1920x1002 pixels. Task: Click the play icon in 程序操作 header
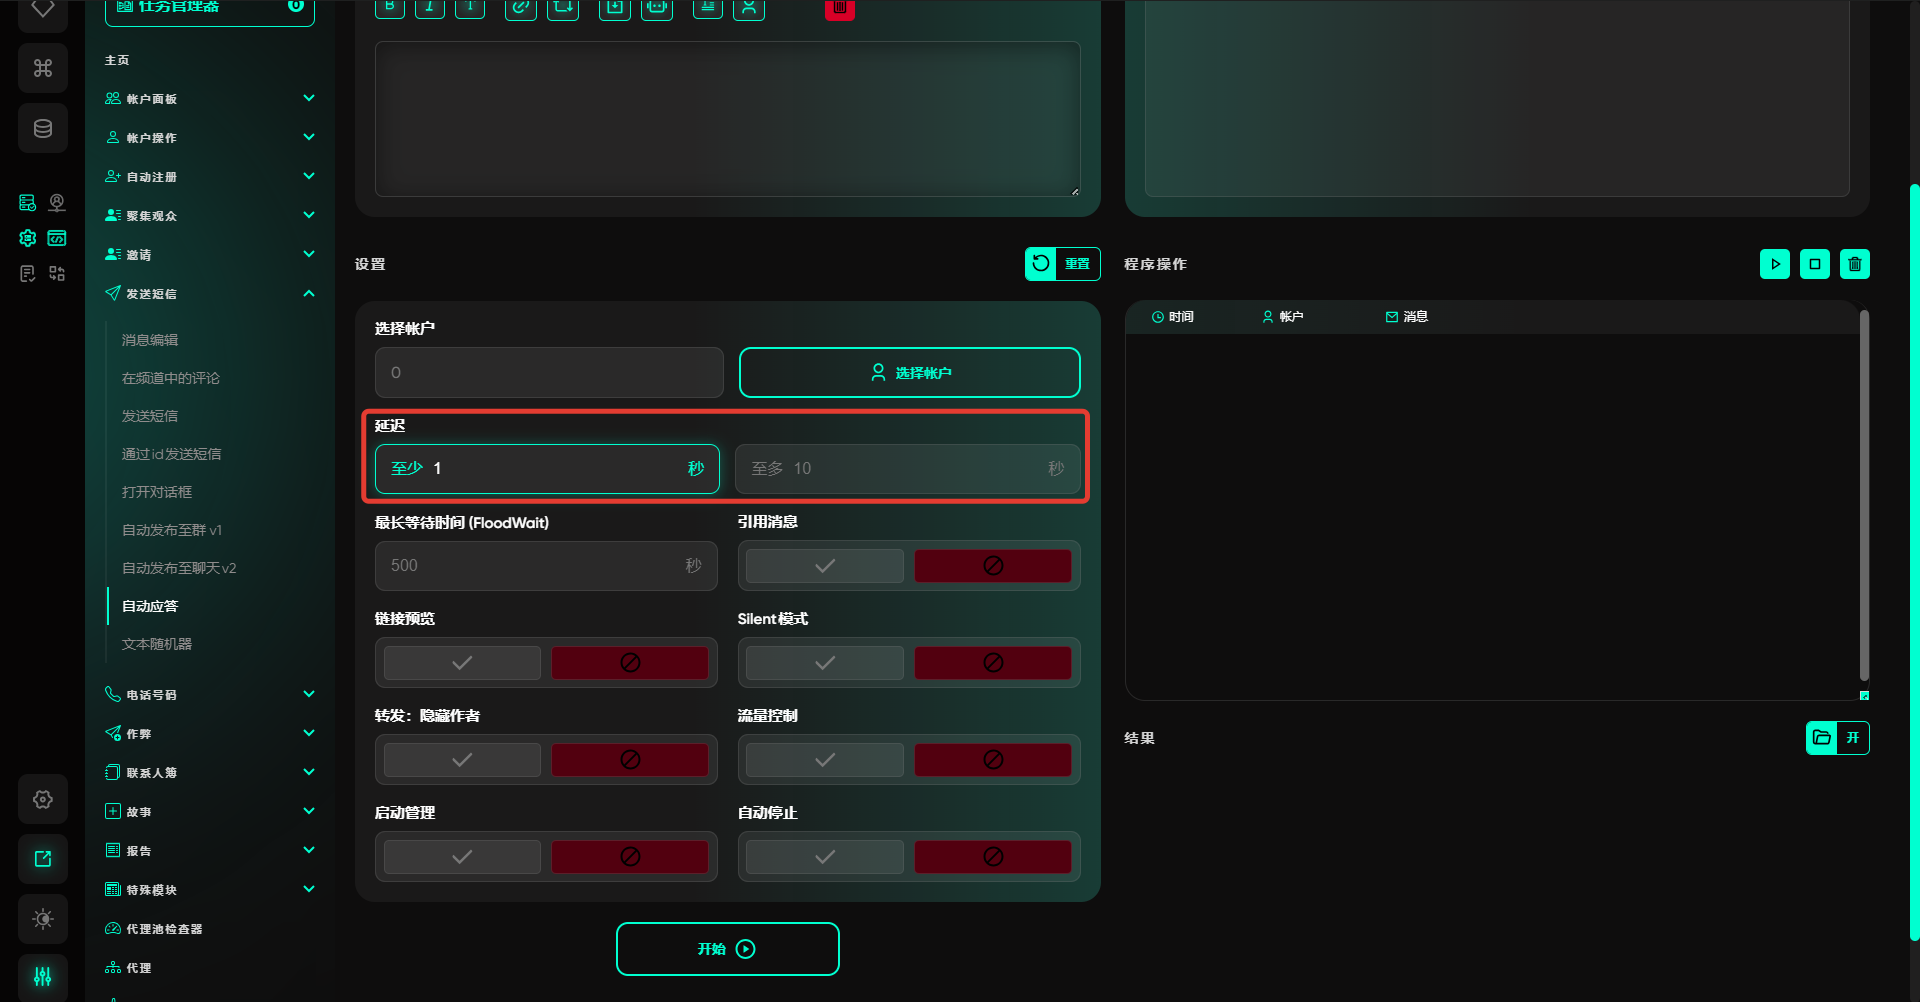click(1774, 264)
